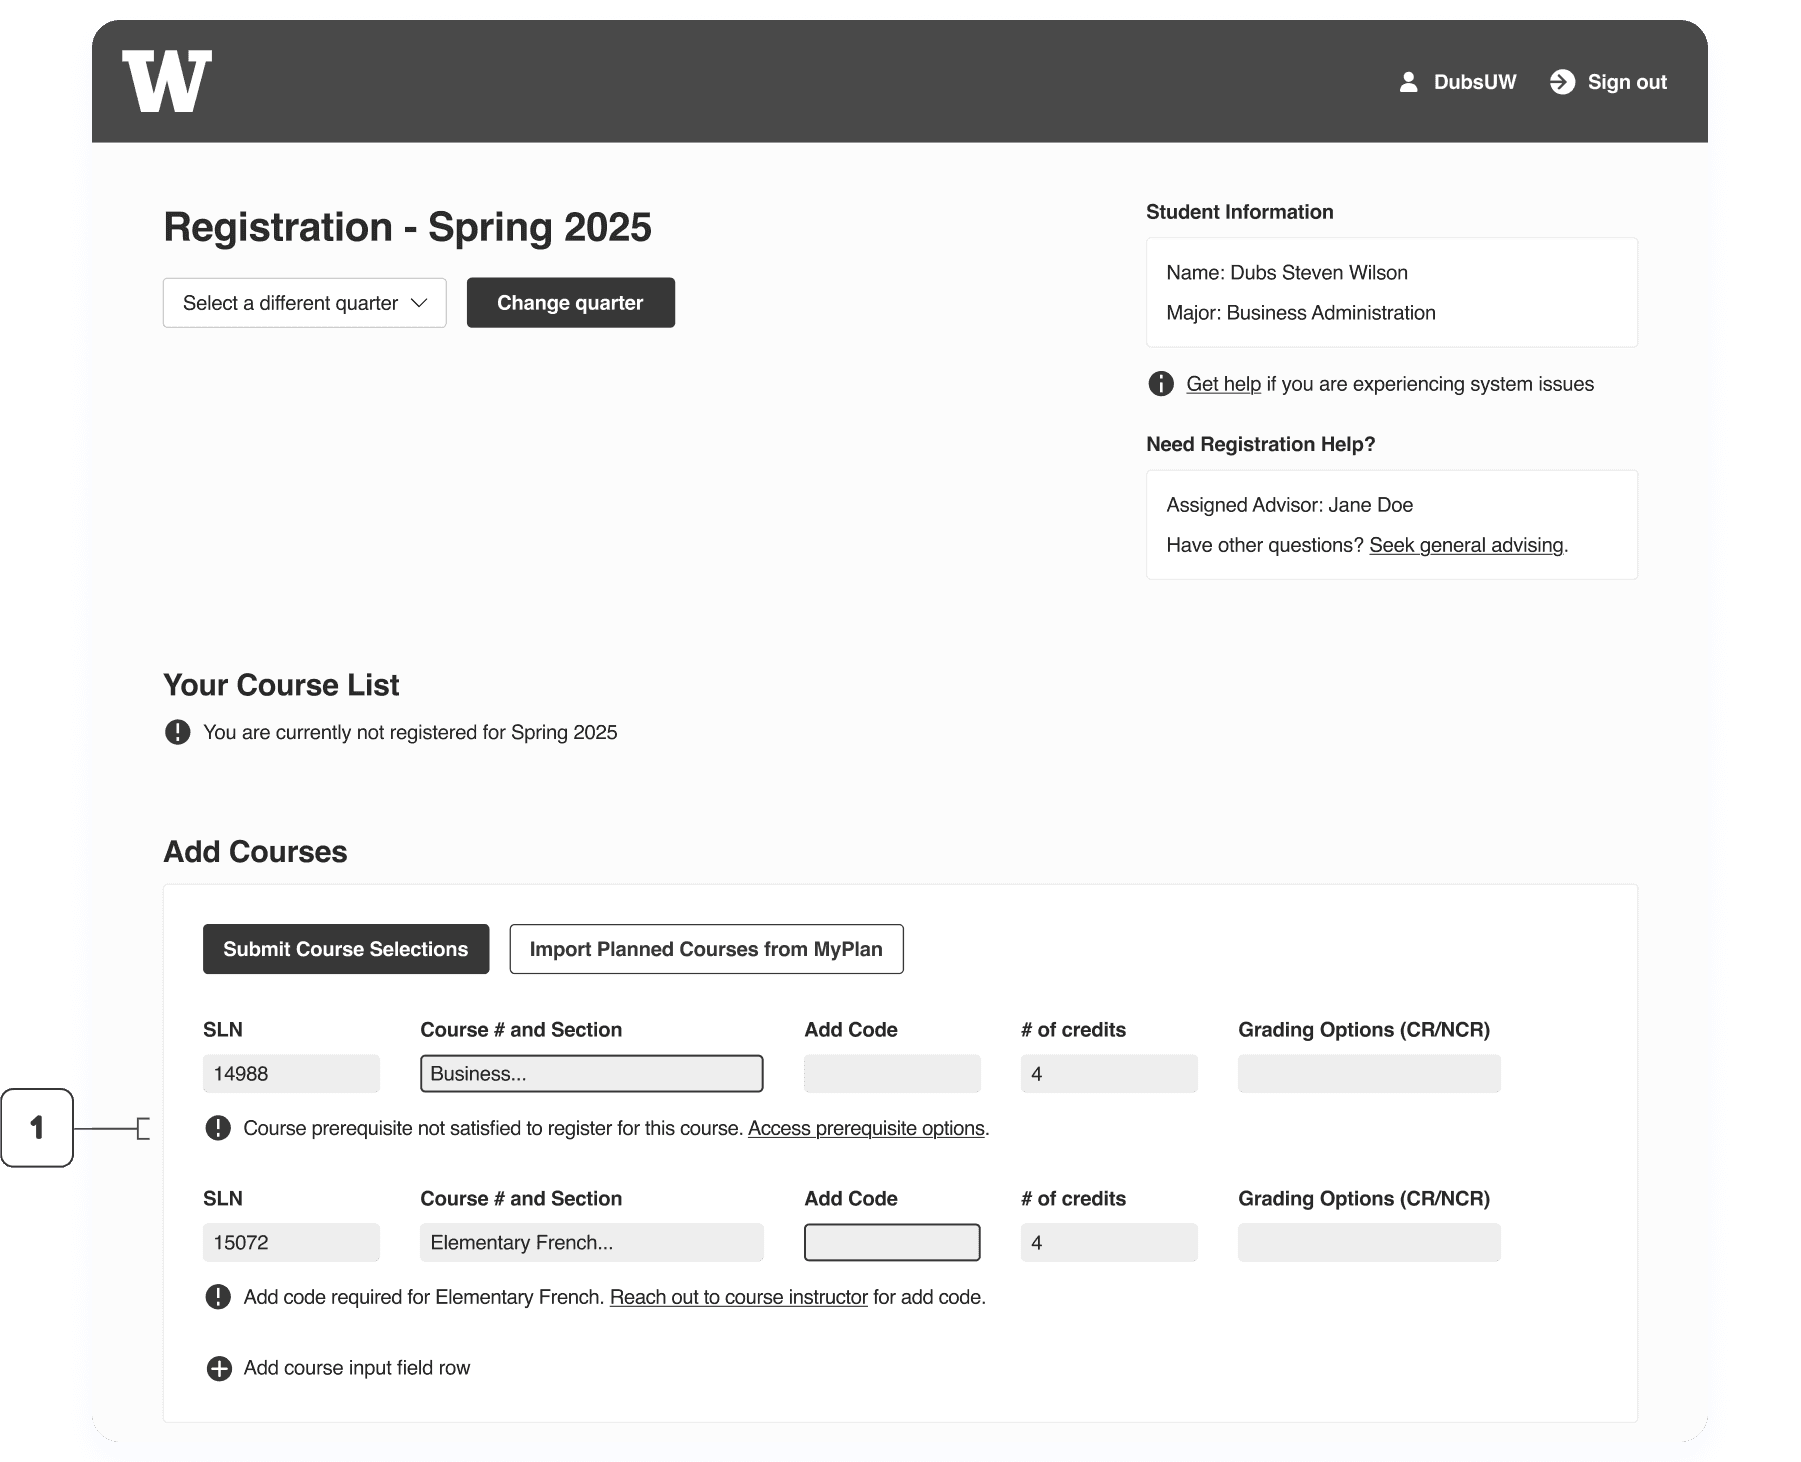Screen dimensions: 1801x1462
Task: Focus the SLN field containing 14988
Action: pyautogui.click(x=291, y=1074)
